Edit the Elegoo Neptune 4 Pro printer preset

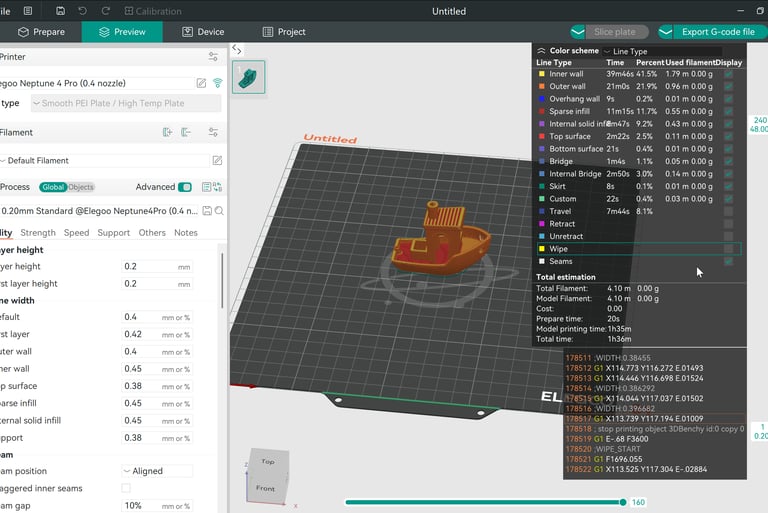(x=201, y=83)
